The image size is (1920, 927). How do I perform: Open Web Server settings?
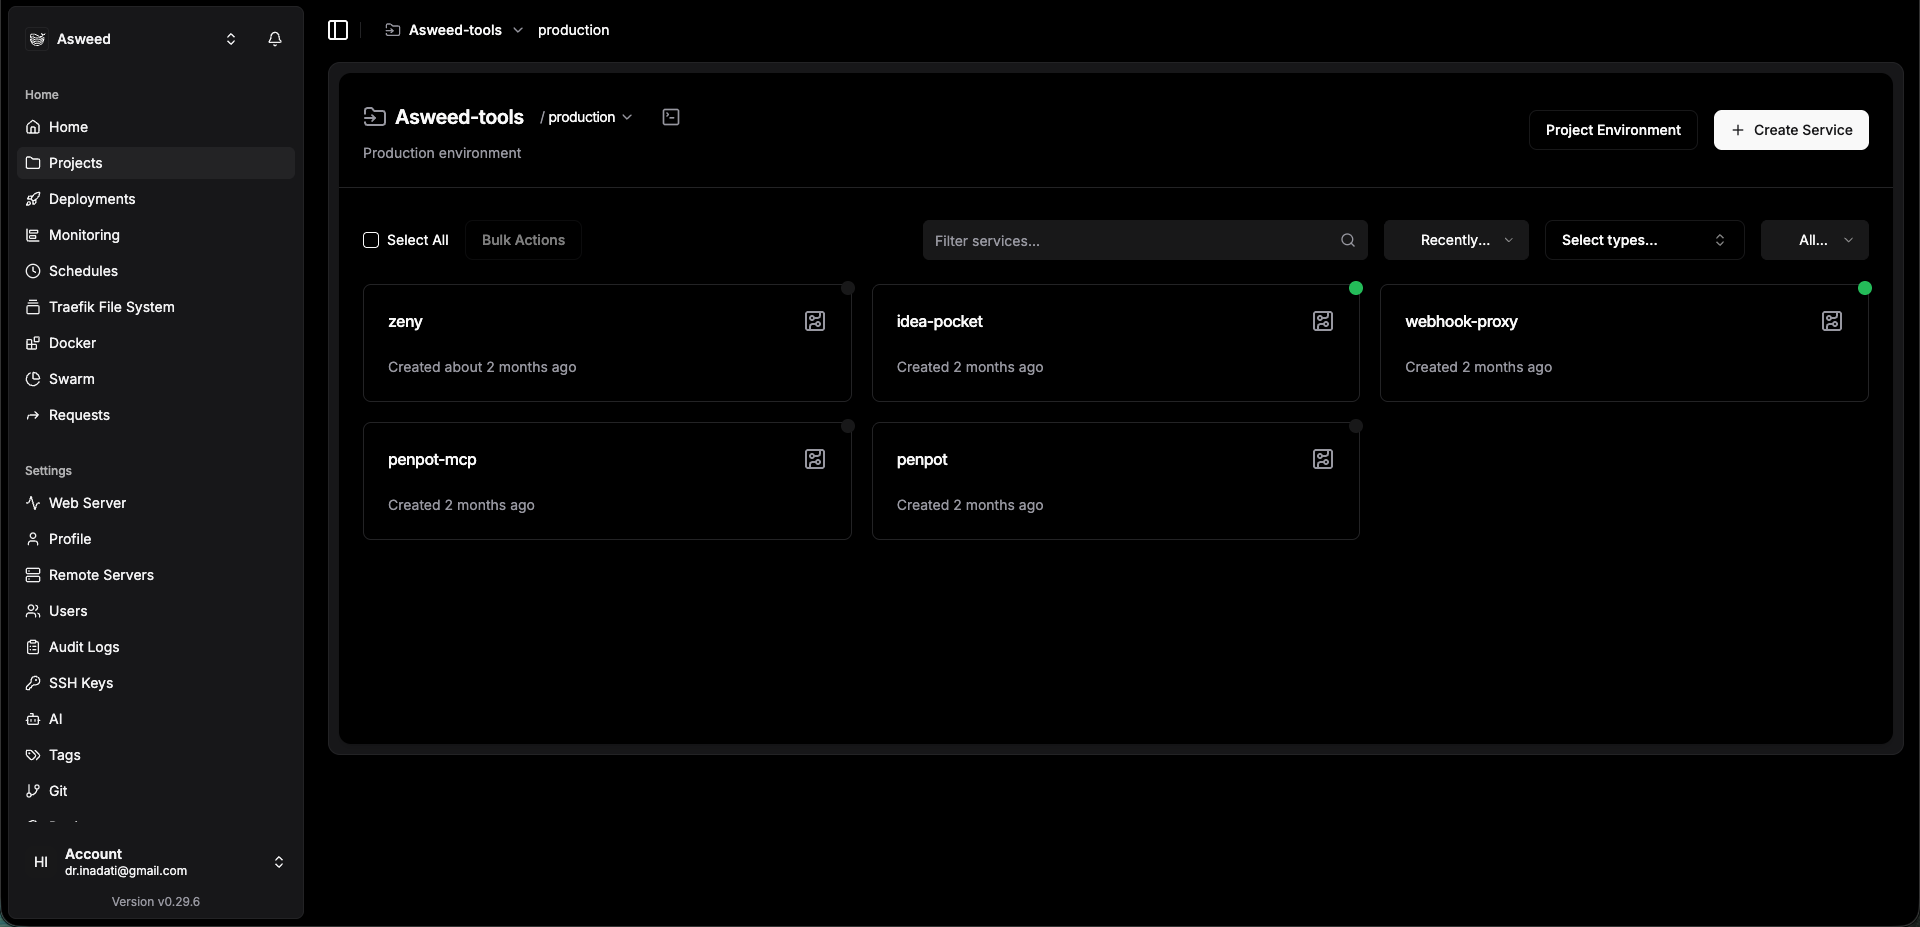tap(156, 503)
